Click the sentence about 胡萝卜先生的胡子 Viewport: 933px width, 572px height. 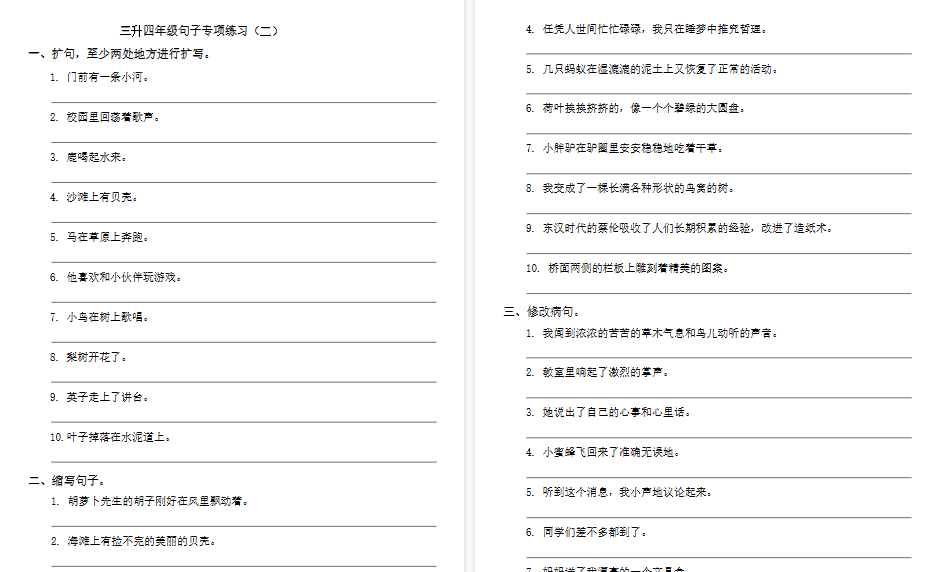[x=157, y=501]
